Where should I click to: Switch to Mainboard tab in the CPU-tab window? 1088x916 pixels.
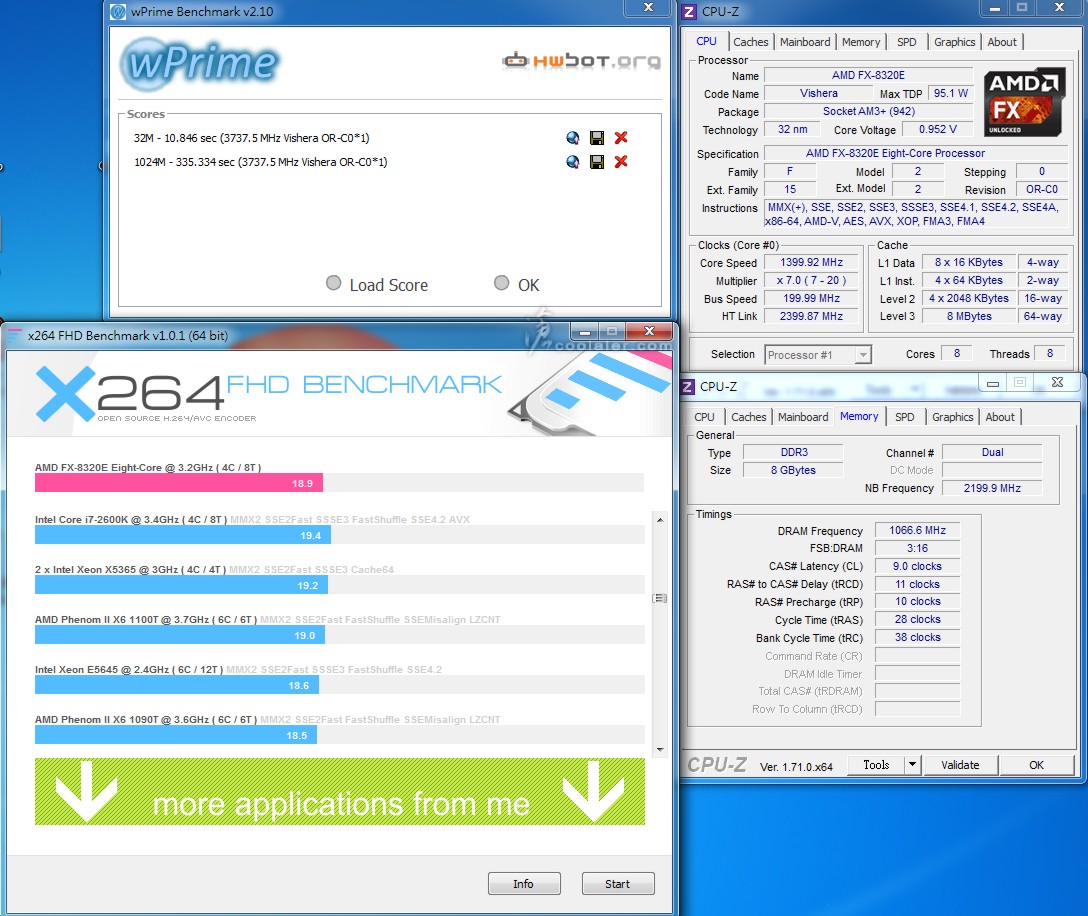coord(805,42)
